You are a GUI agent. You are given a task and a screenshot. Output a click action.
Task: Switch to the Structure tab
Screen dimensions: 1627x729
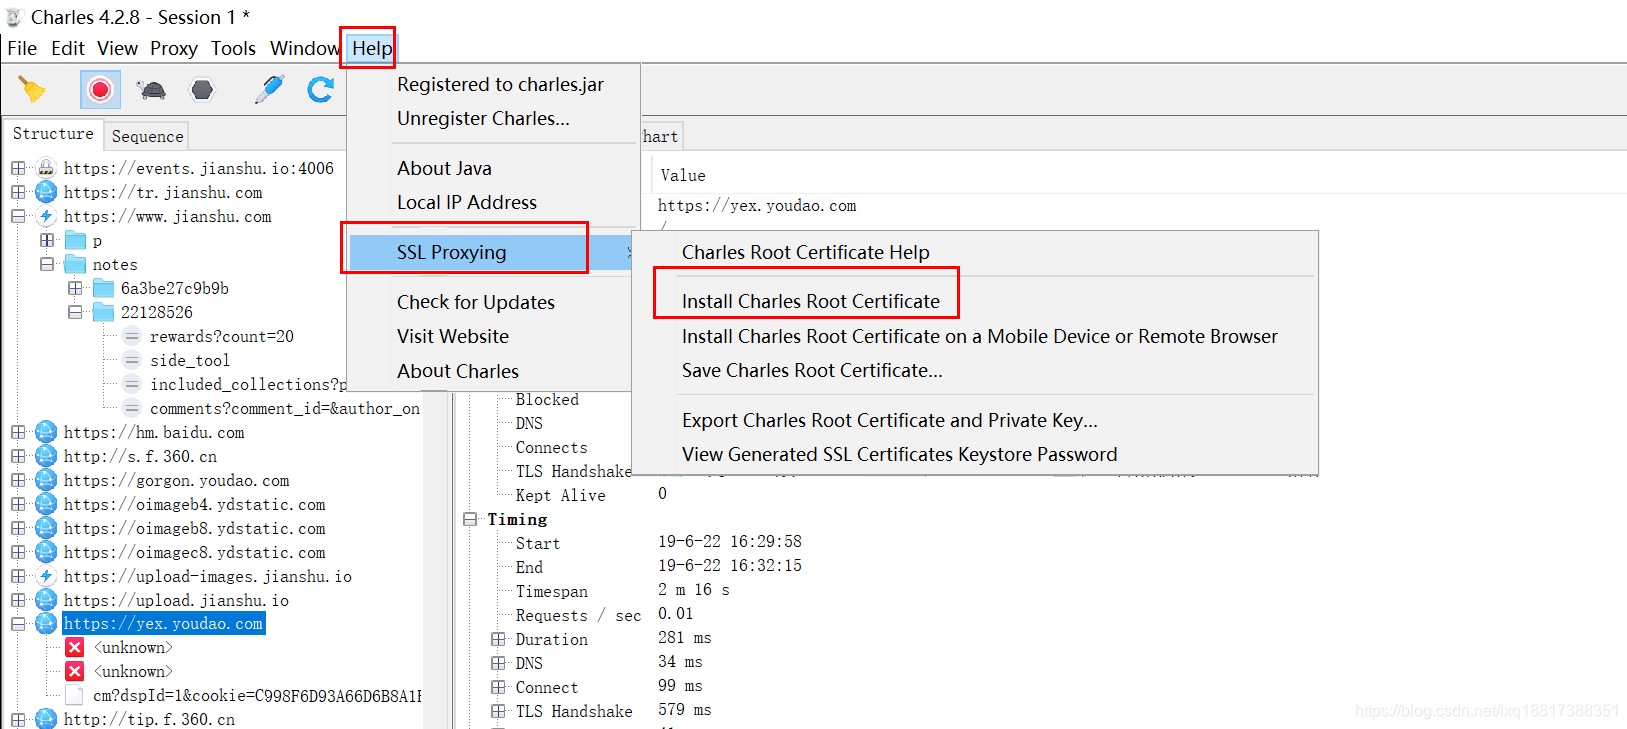tap(53, 133)
